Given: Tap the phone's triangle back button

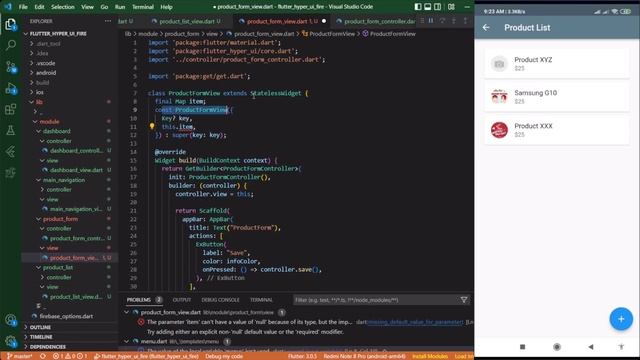Looking at the screenshot, I should (x=591, y=347).
